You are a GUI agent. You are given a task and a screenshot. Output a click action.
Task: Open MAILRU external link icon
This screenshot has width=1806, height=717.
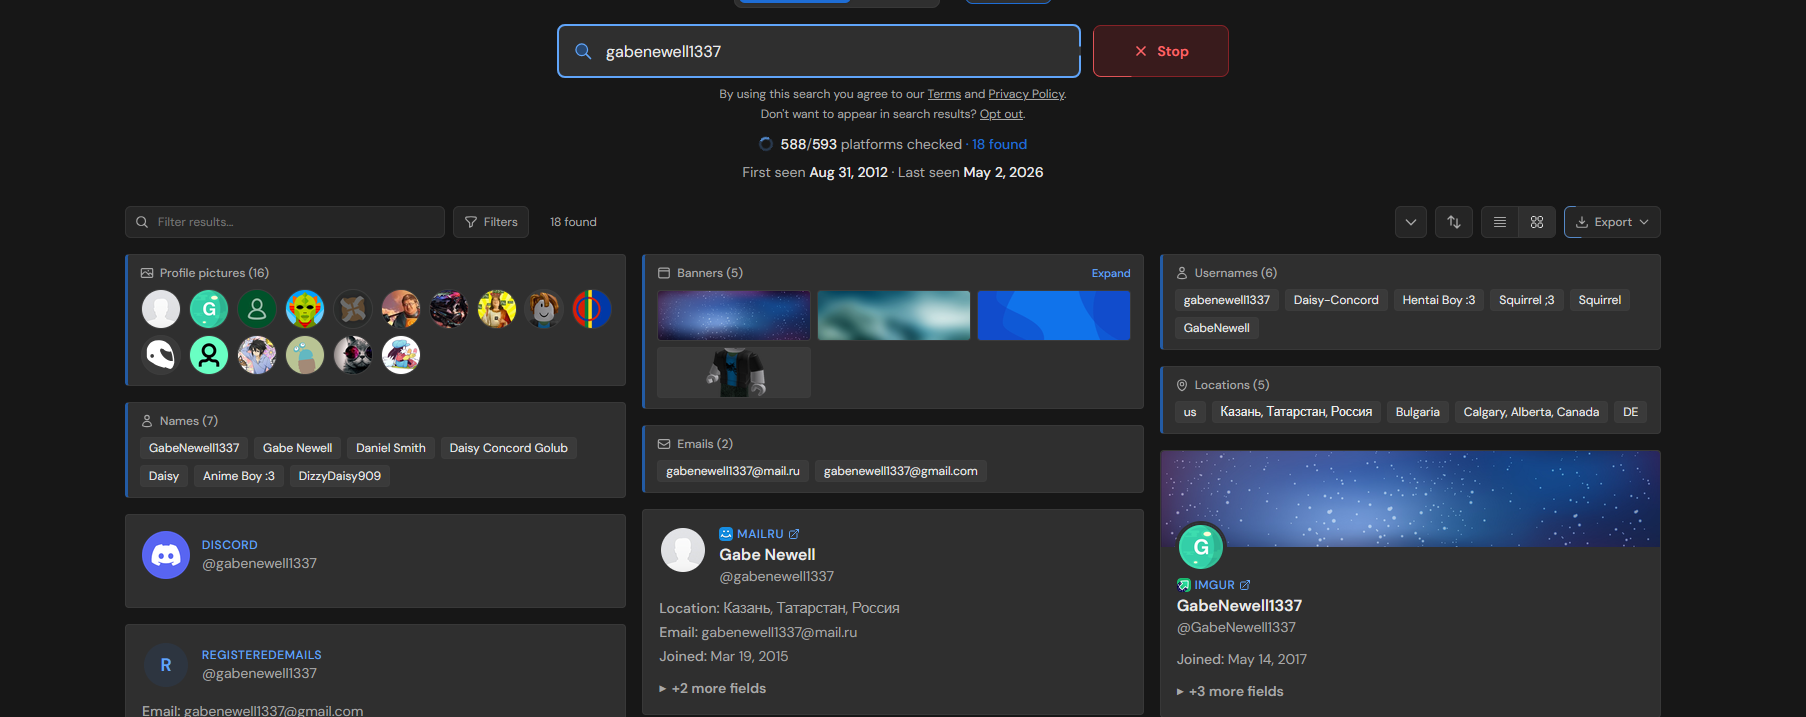click(794, 534)
